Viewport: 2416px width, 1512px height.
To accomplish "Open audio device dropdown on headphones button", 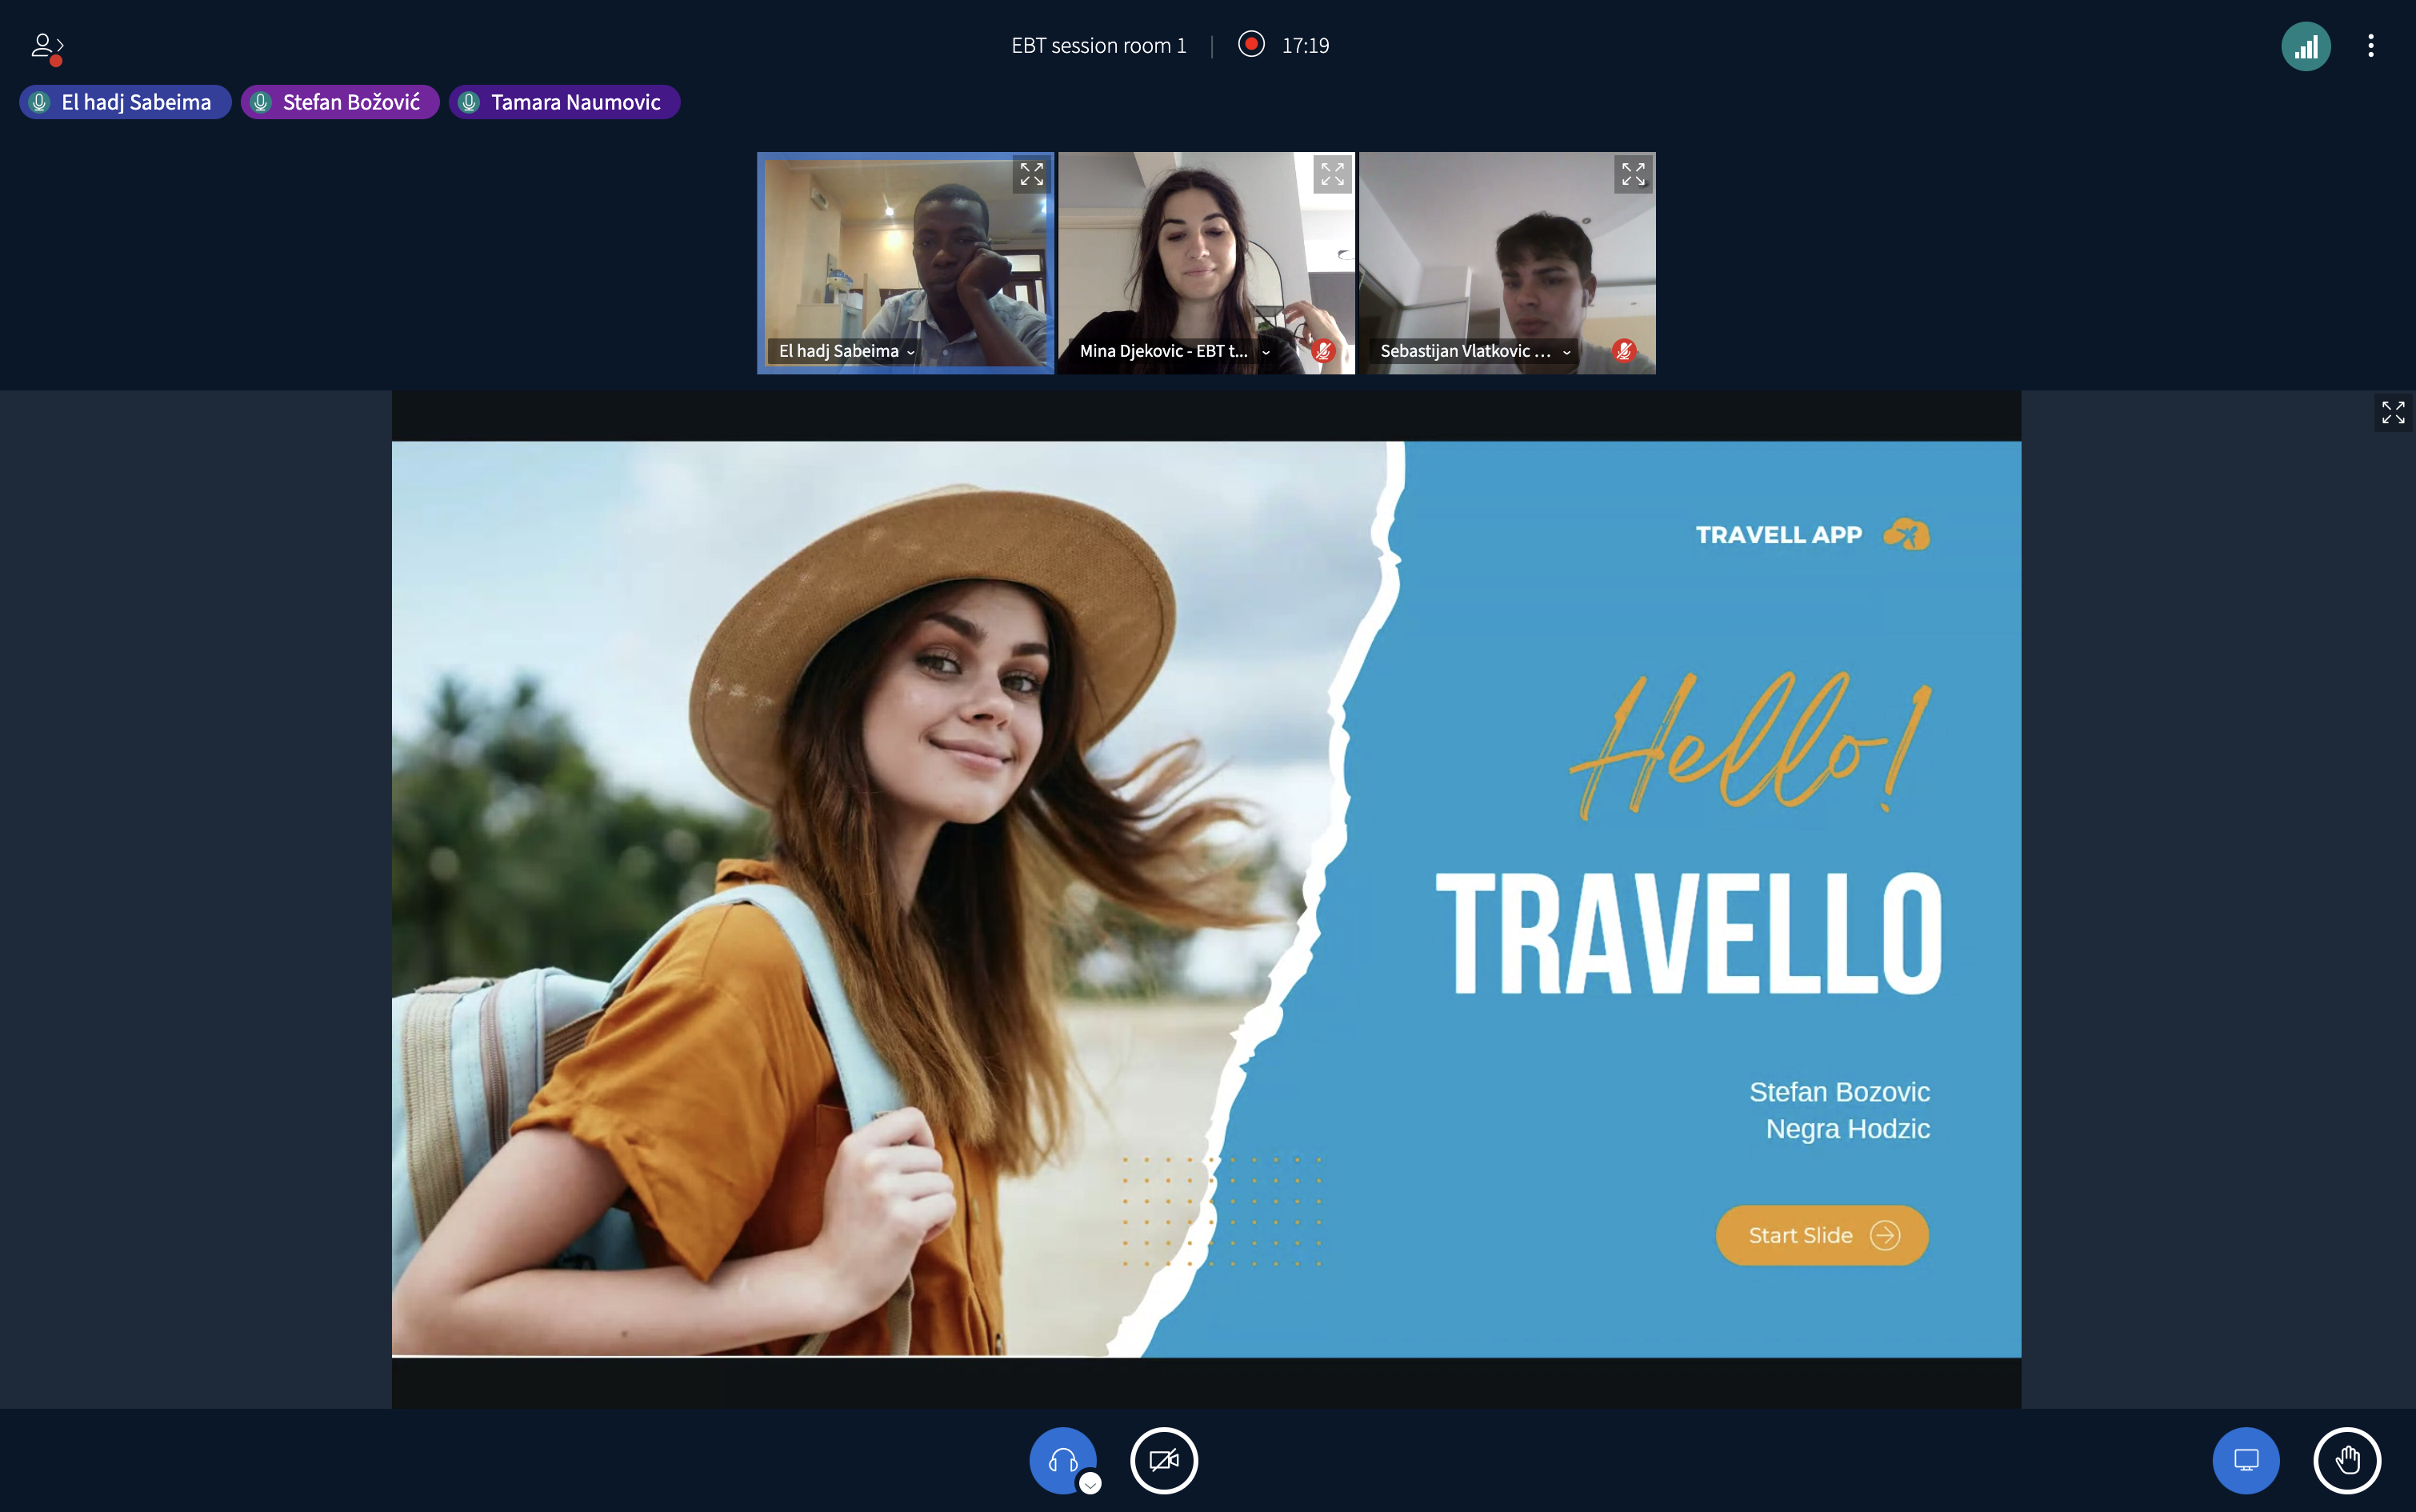I will (x=1090, y=1484).
